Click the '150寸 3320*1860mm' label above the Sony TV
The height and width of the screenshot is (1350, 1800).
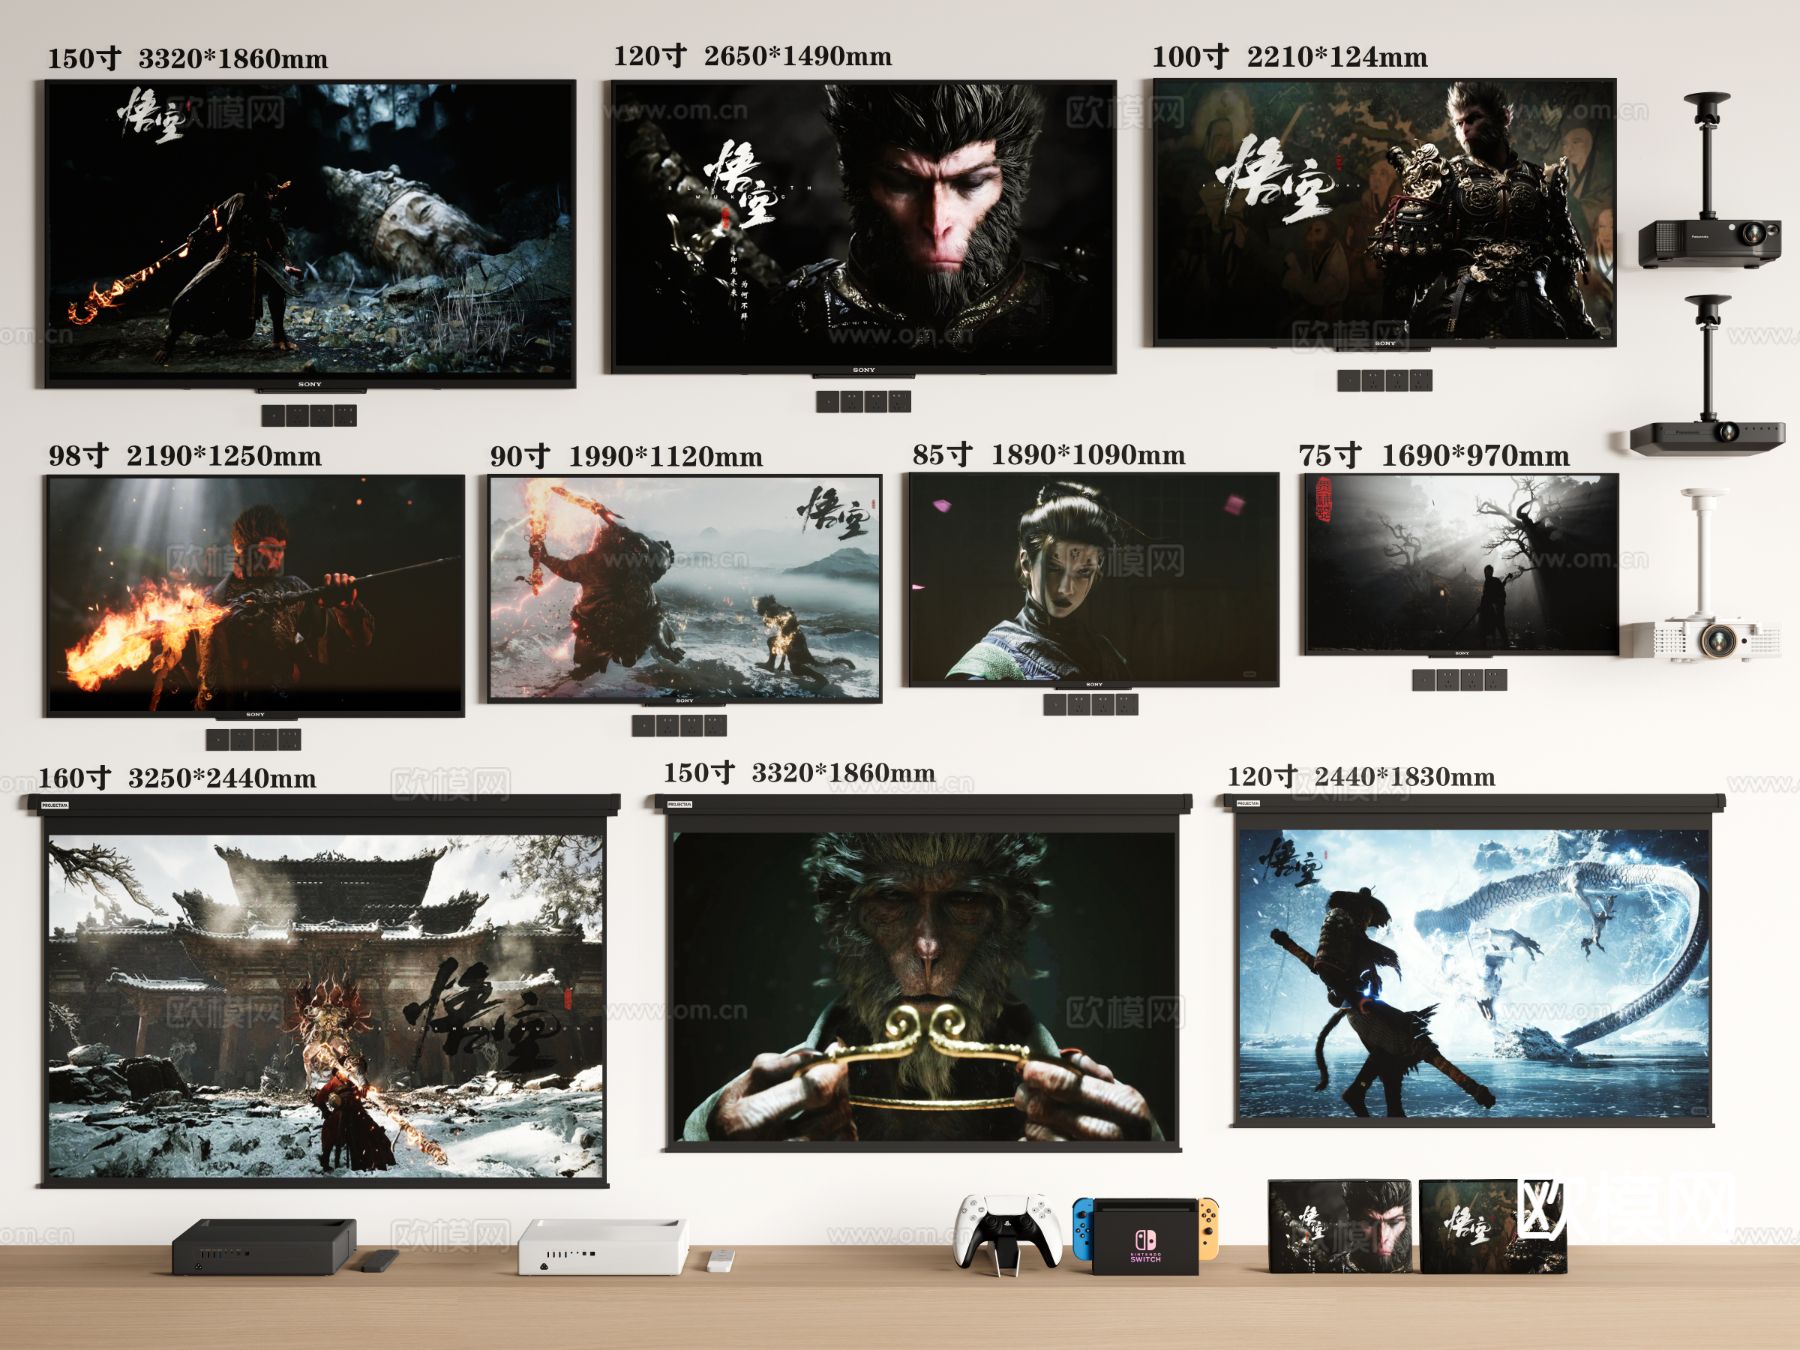pos(188,58)
